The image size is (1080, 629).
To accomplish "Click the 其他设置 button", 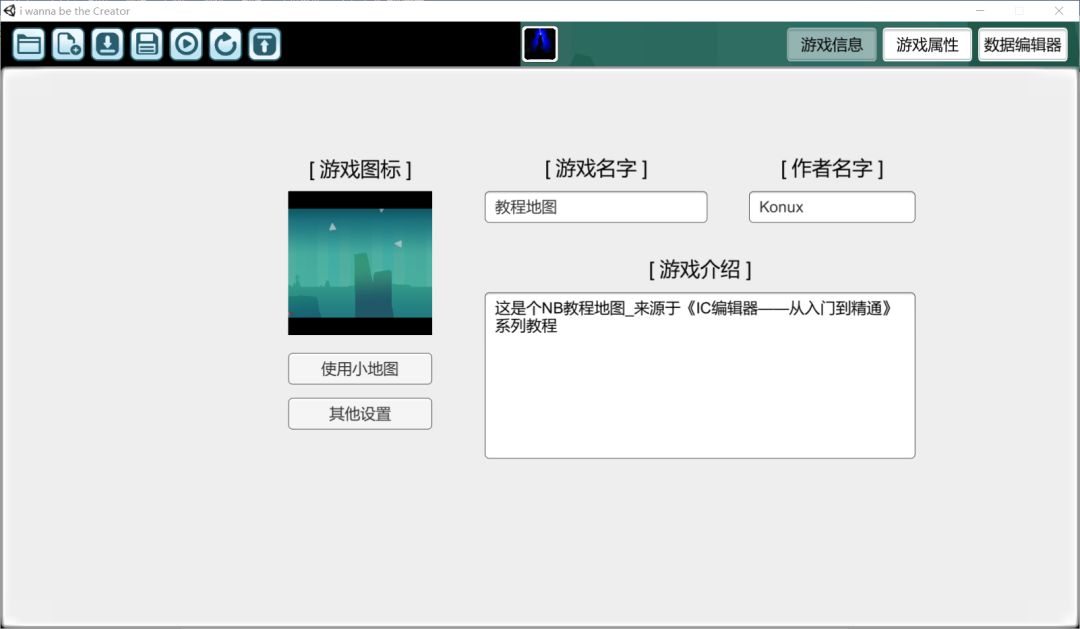I will pos(360,414).
